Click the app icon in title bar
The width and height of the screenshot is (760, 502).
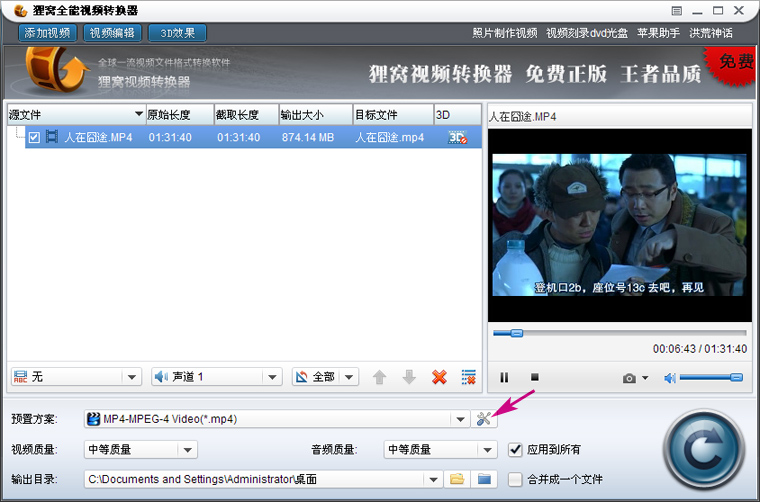click(x=21, y=11)
